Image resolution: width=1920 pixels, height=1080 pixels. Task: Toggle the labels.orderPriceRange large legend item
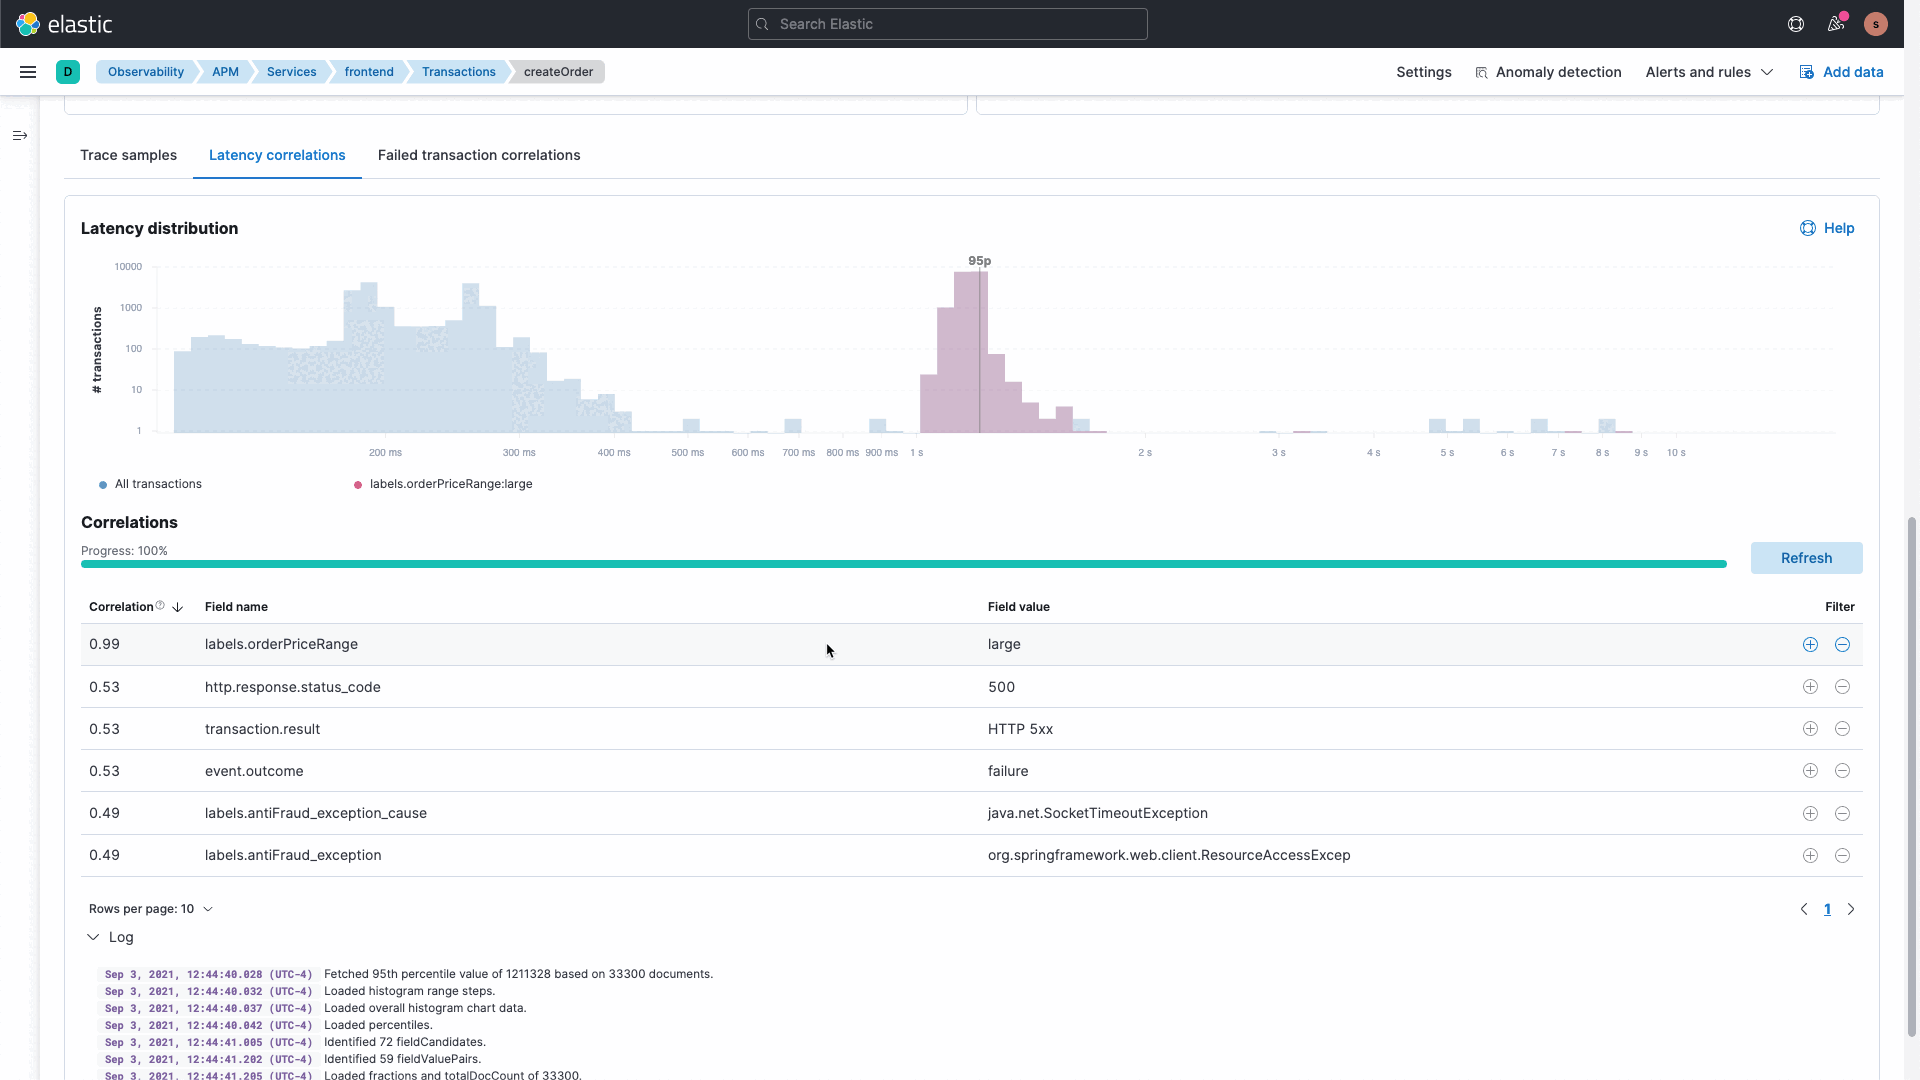coord(444,484)
